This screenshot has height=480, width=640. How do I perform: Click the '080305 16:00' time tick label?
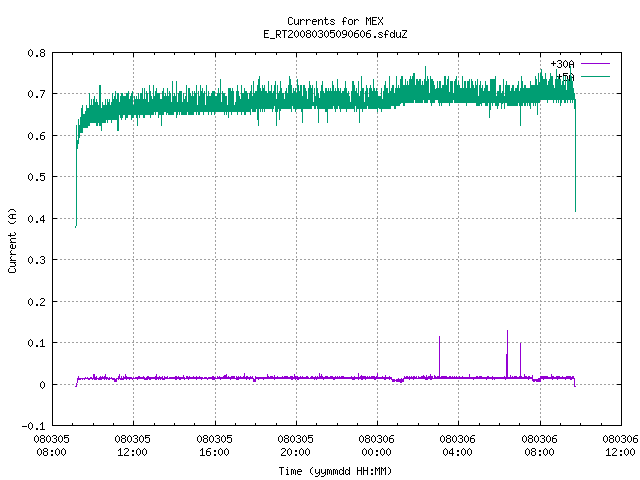[214, 446]
